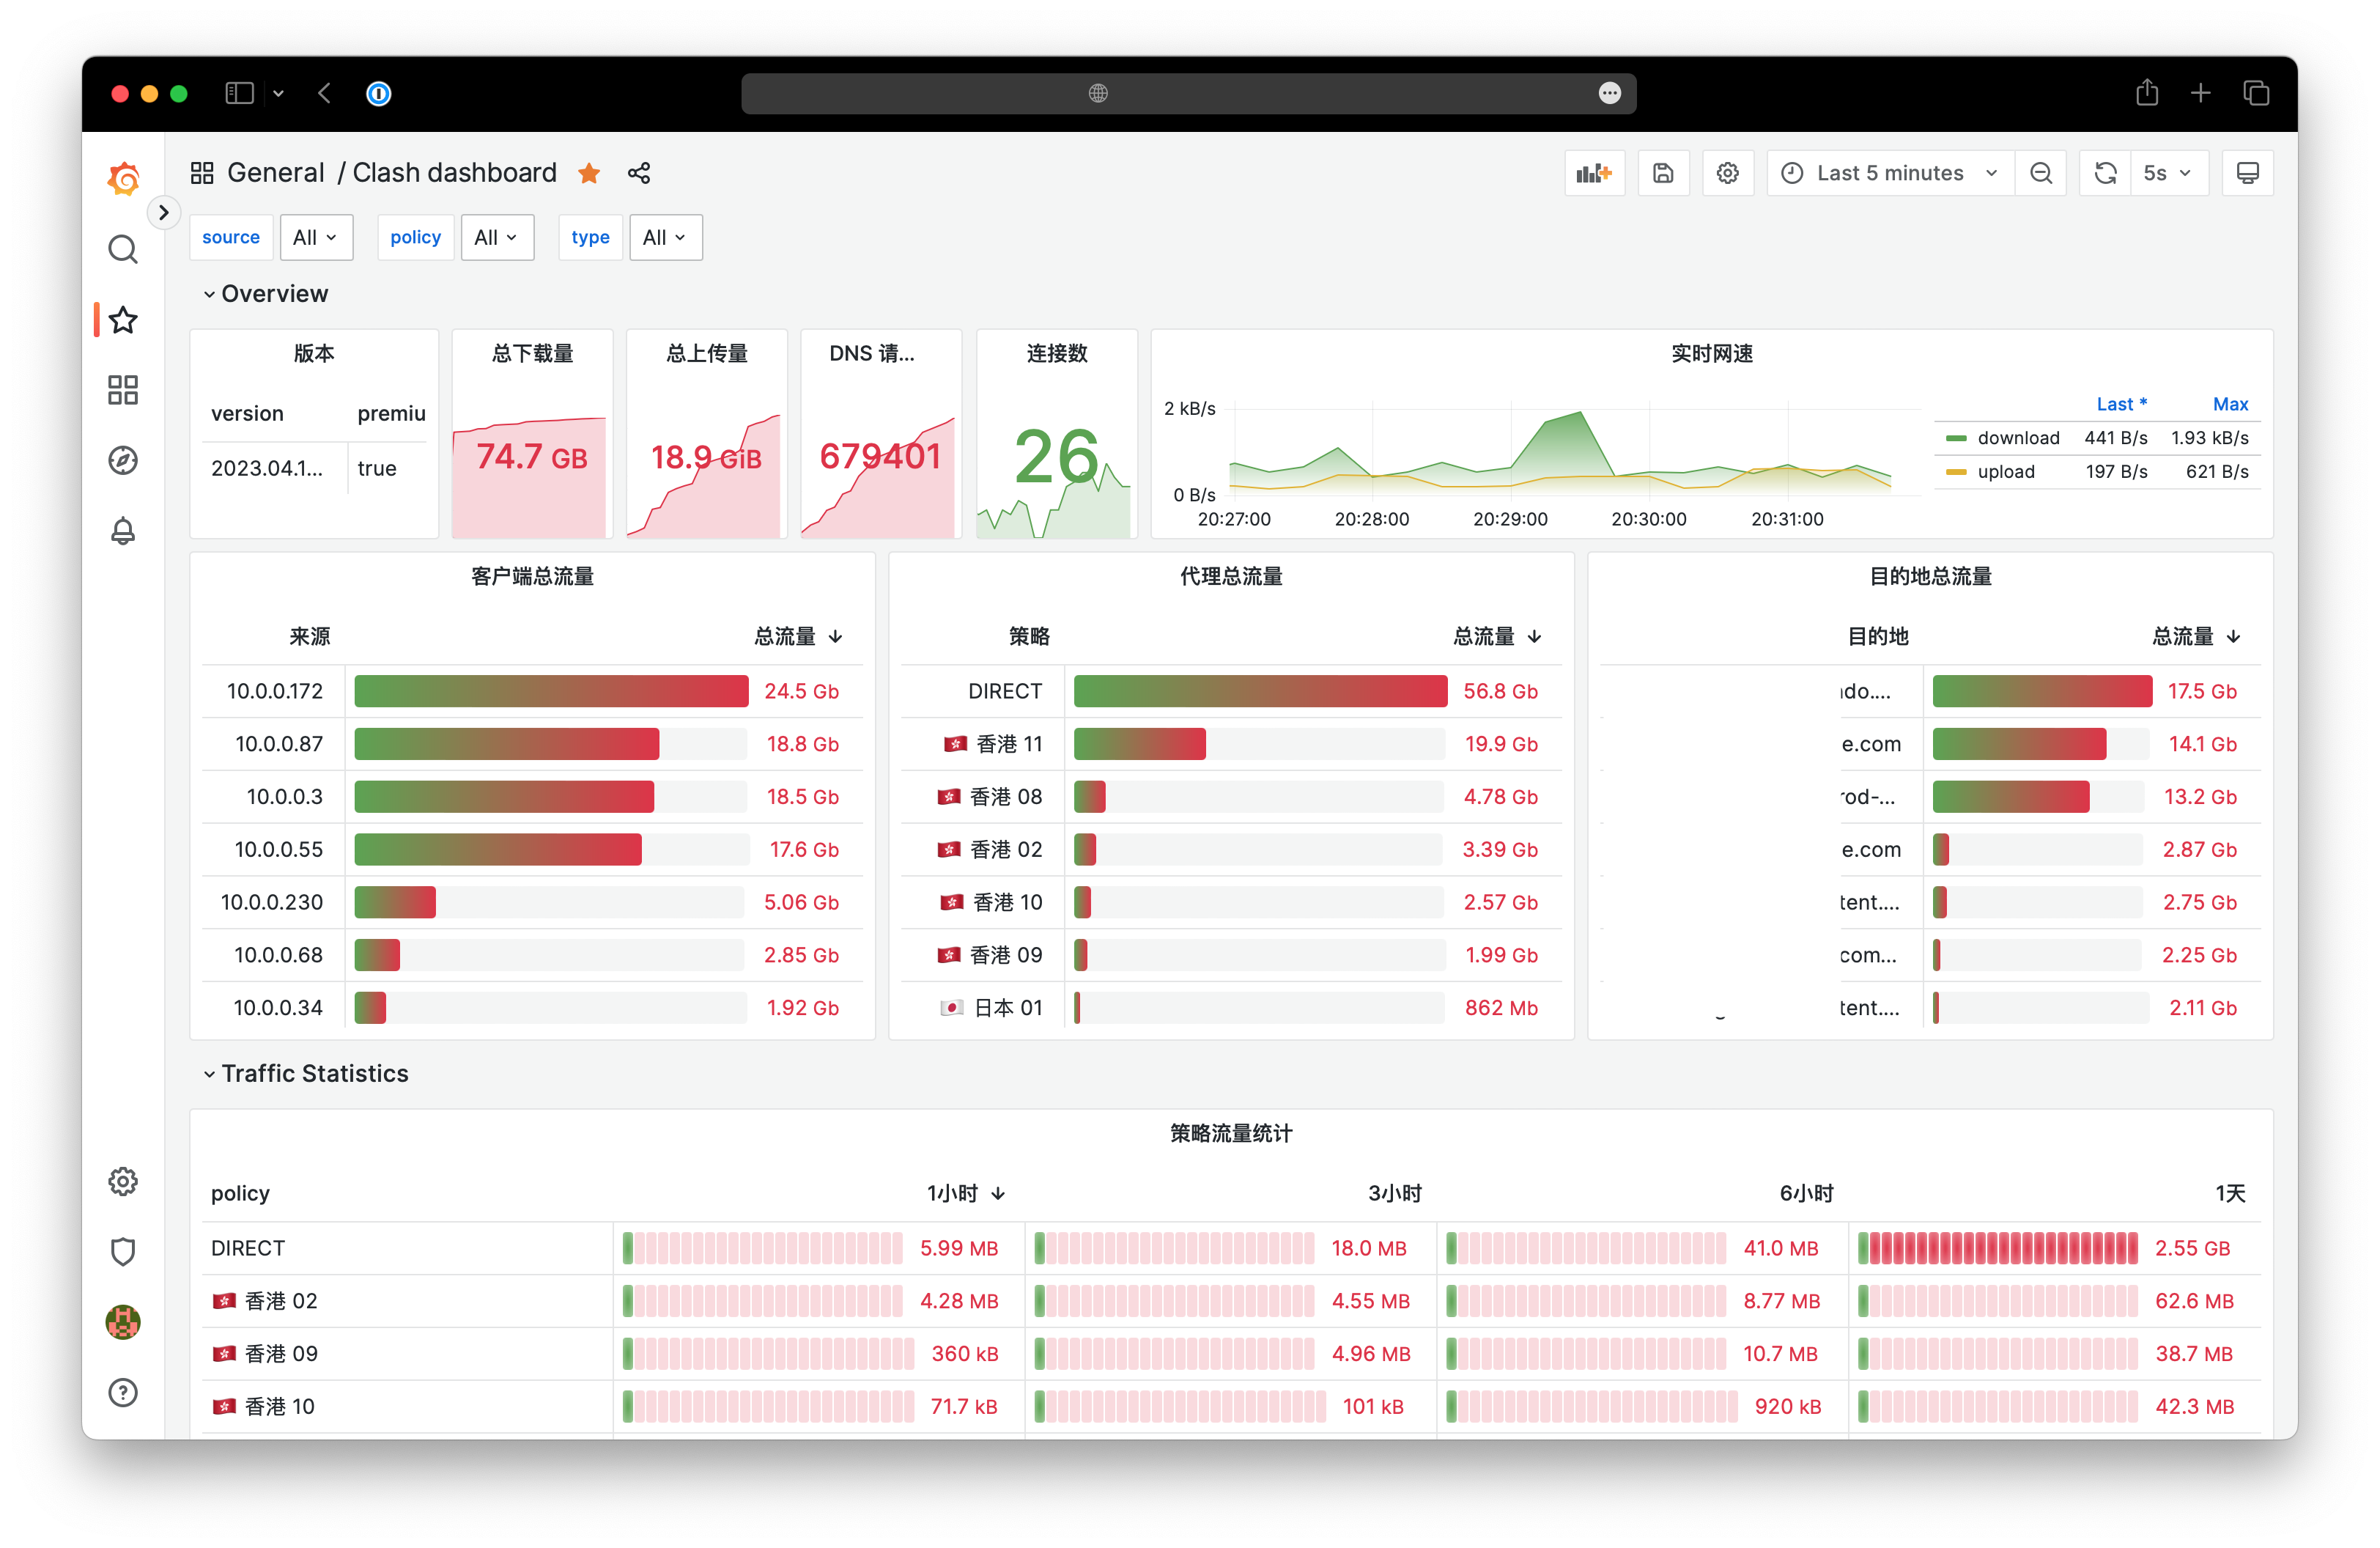Click the Save dashboard icon
Viewport: 2380px width, 1548px height.
(x=1662, y=173)
